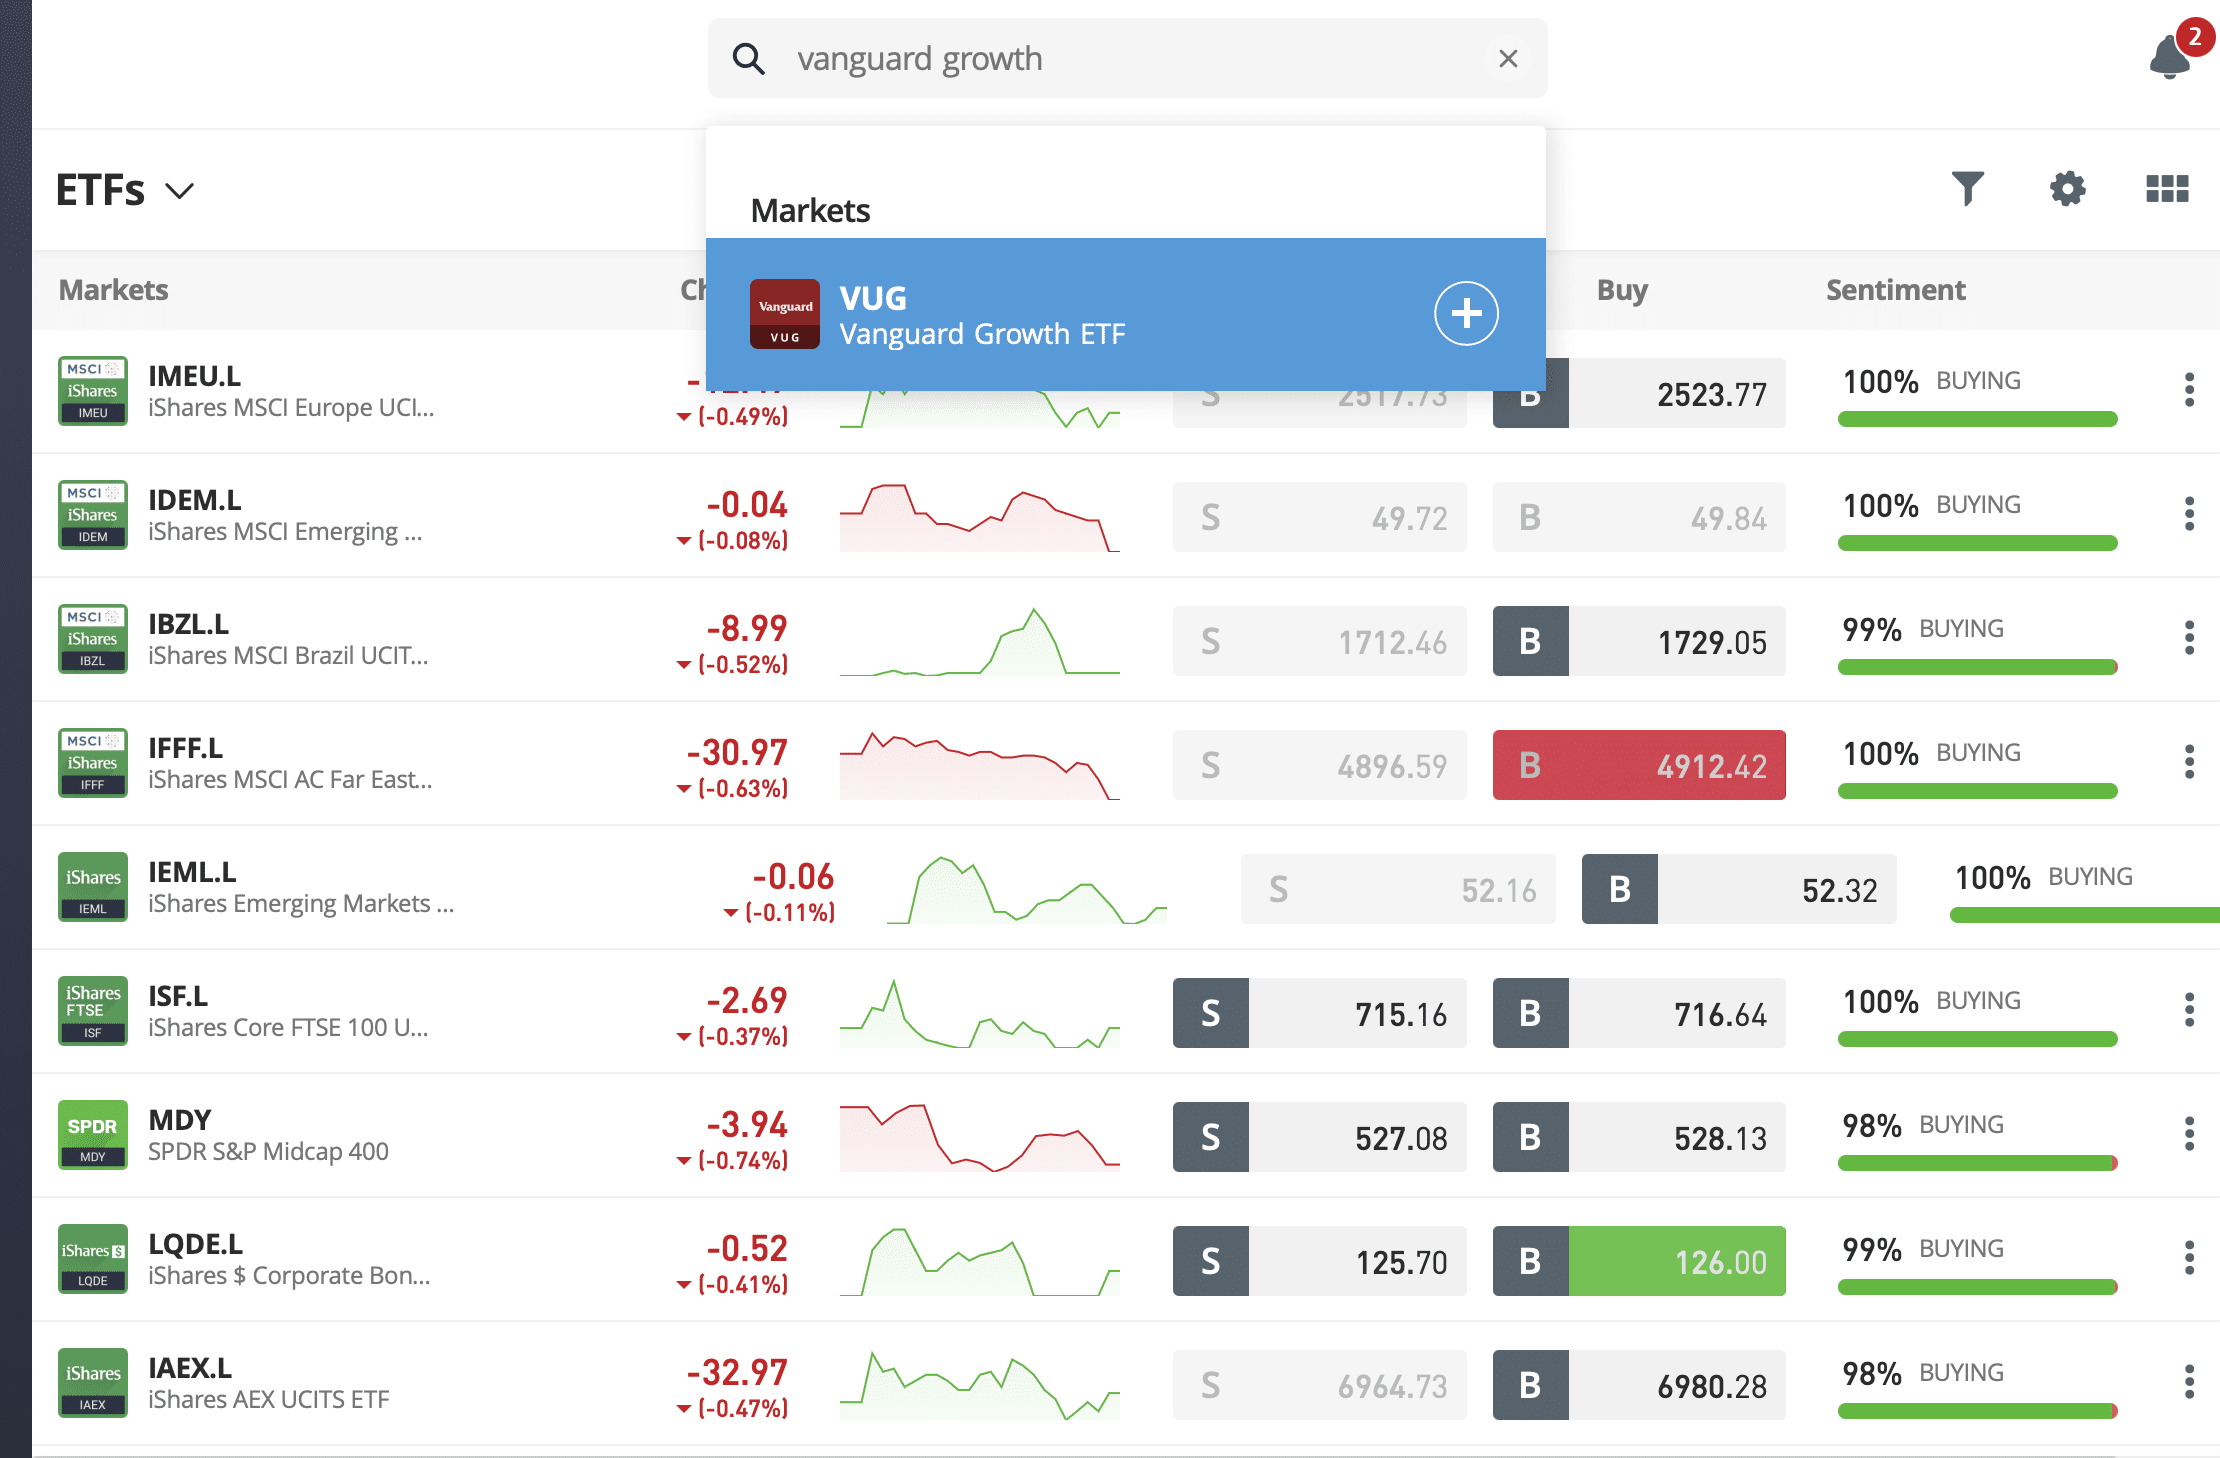The height and width of the screenshot is (1458, 2220).
Task: Buy ISF.L at 716.64
Action: (x=1639, y=1013)
